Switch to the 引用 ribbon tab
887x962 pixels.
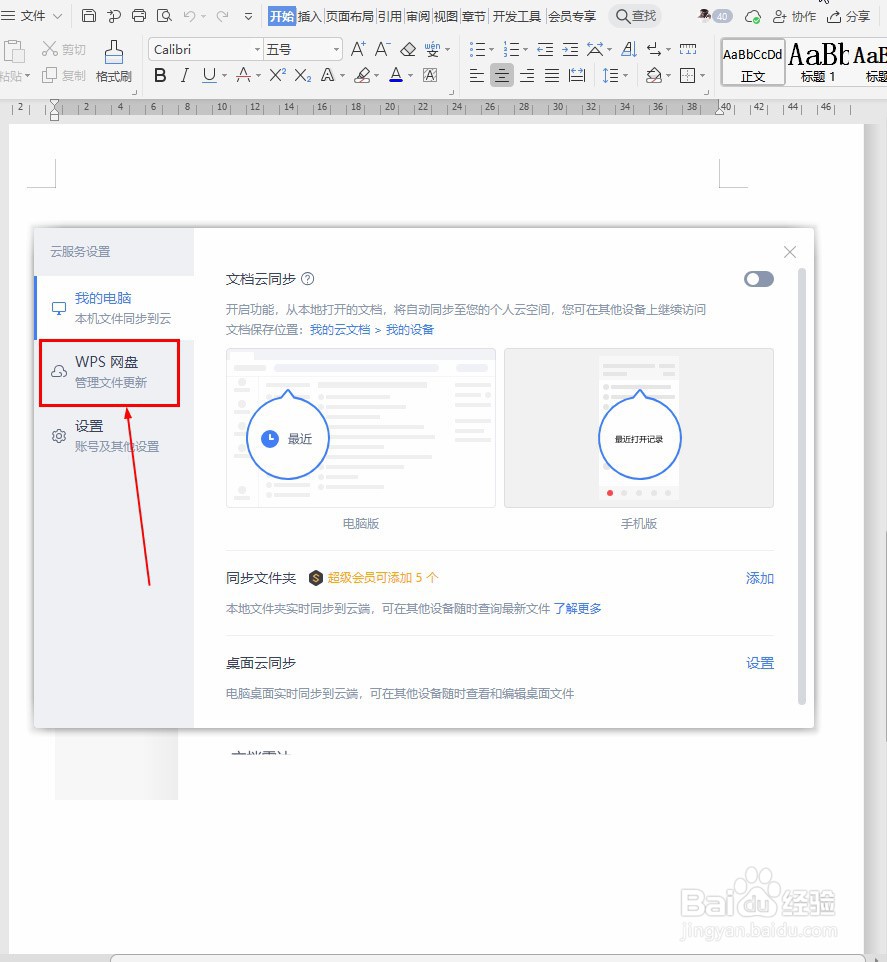coord(390,16)
